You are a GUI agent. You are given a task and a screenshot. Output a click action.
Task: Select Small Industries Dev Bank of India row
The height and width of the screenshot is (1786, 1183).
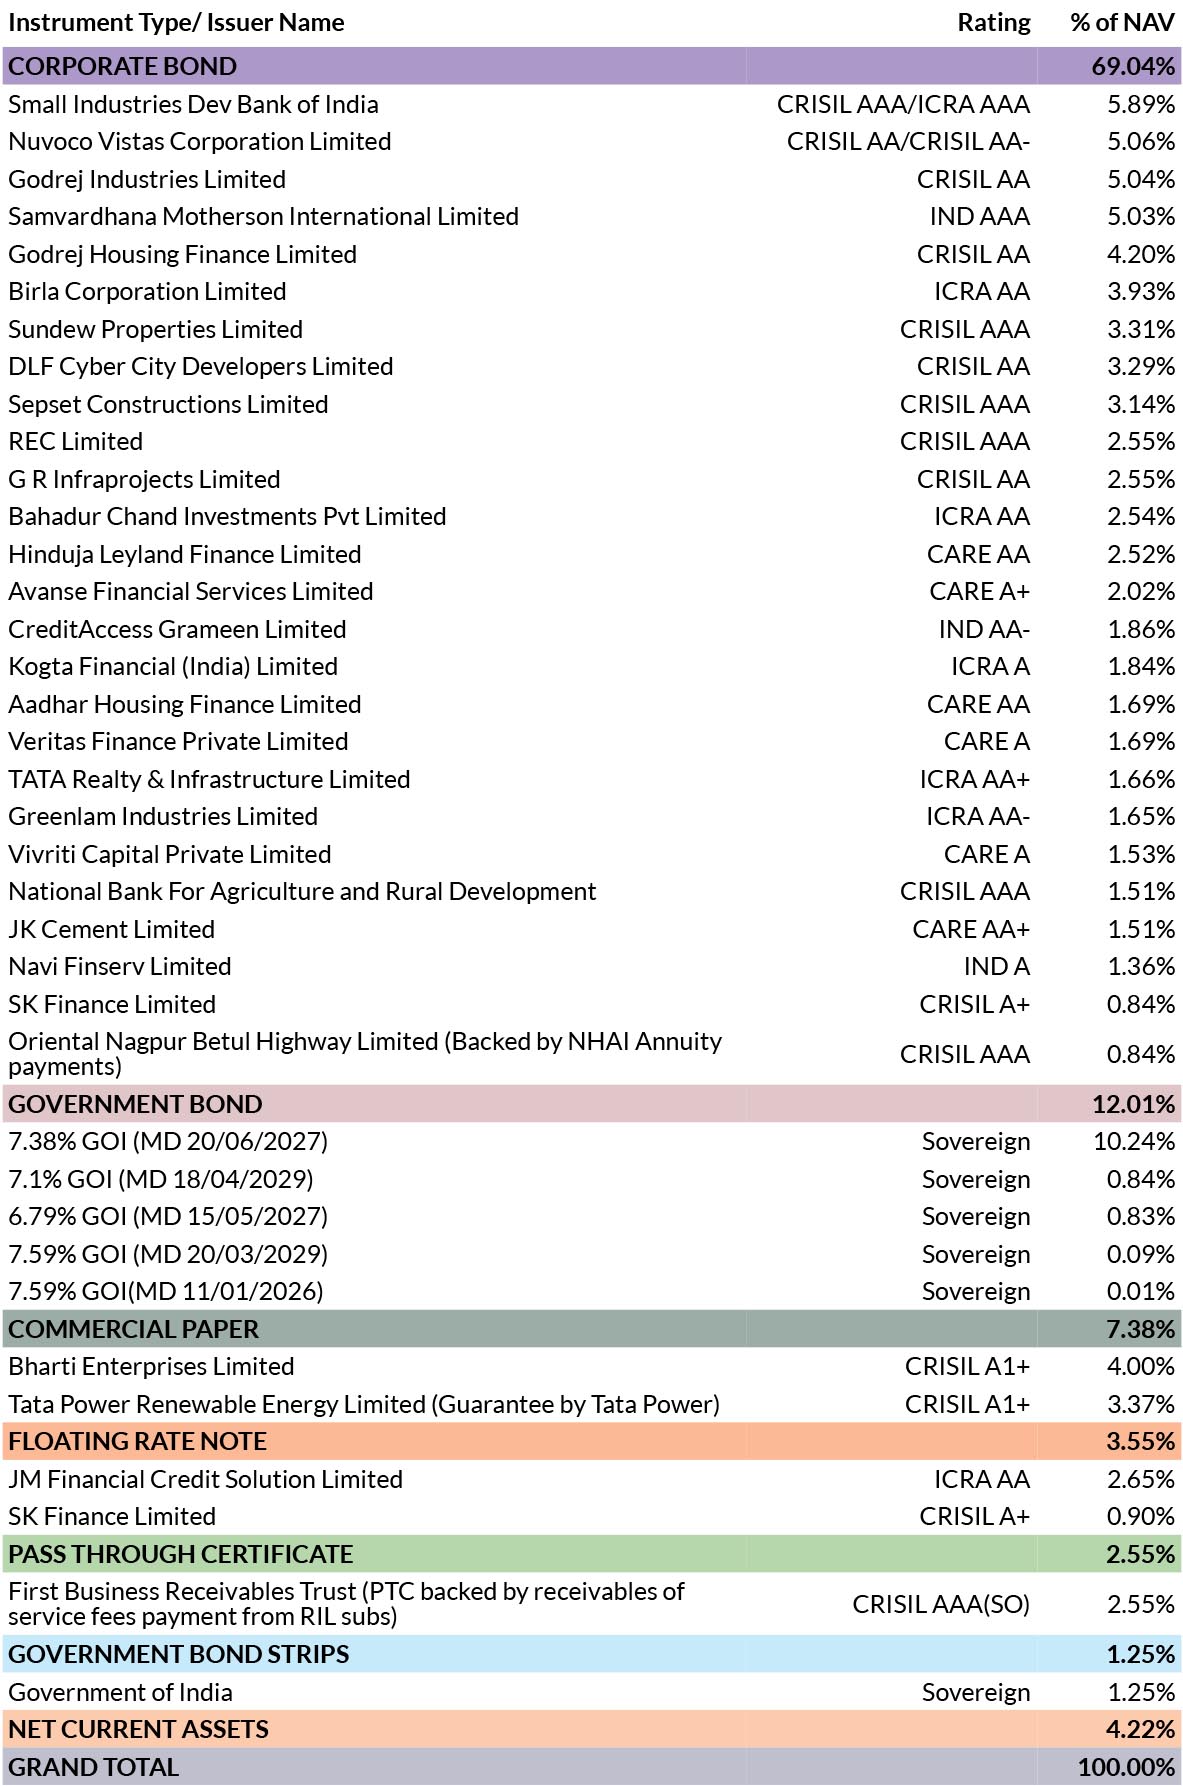tap(591, 104)
